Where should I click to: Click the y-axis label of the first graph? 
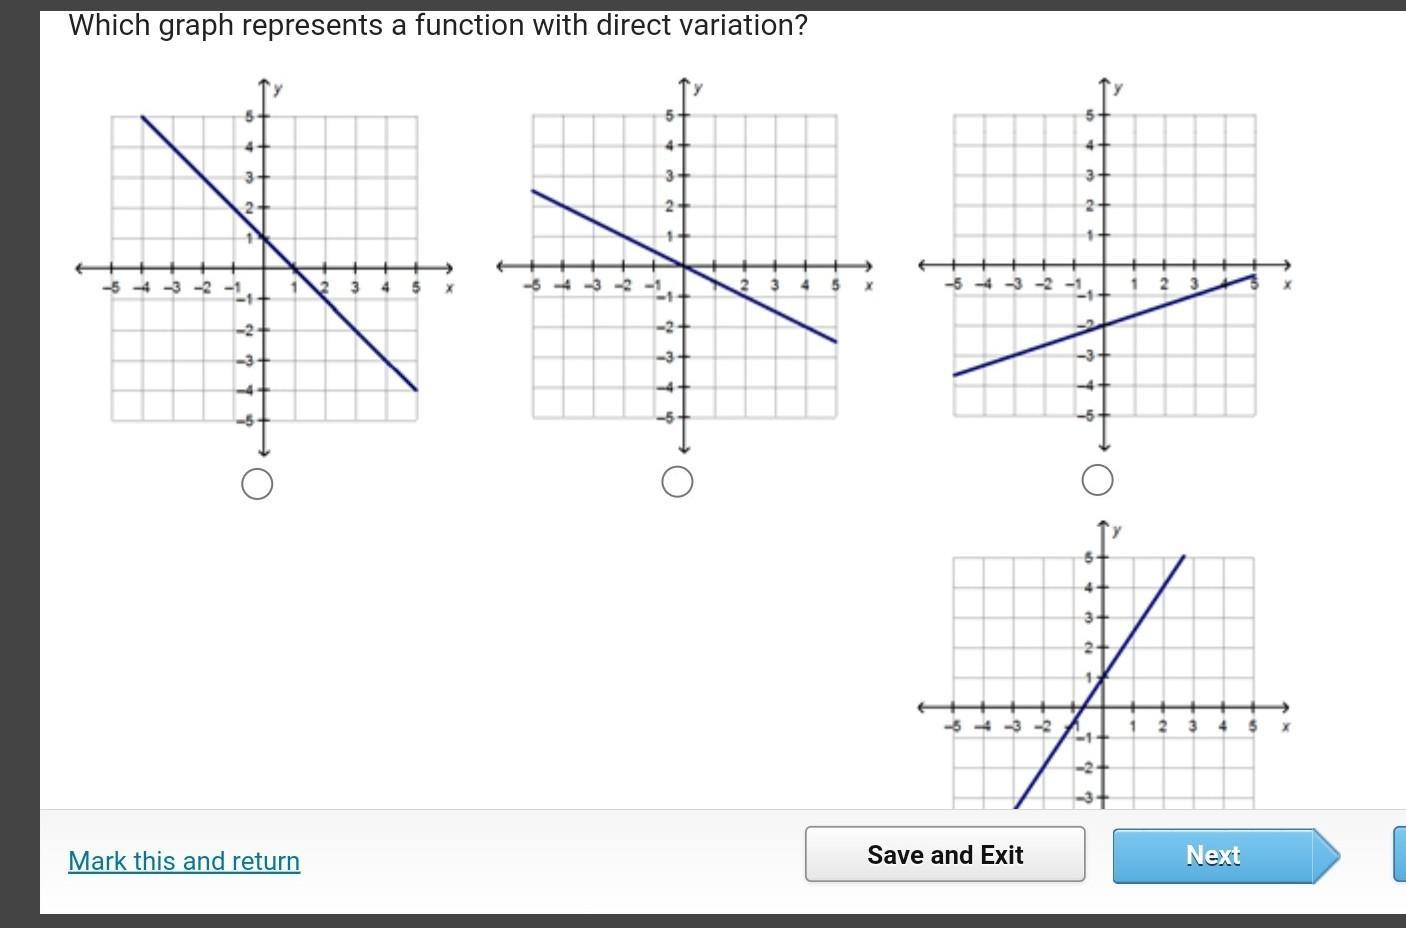click(x=278, y=89)
